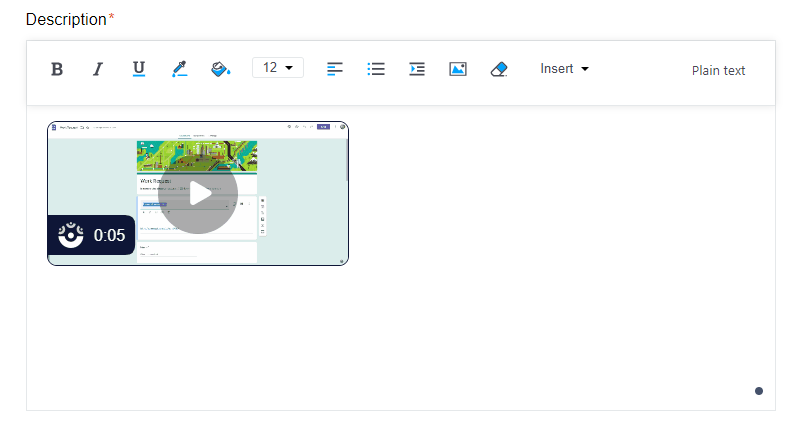Clear formatting with the eraser icon
The width and height of the screenshot is (801, 423).
point(499,68)
